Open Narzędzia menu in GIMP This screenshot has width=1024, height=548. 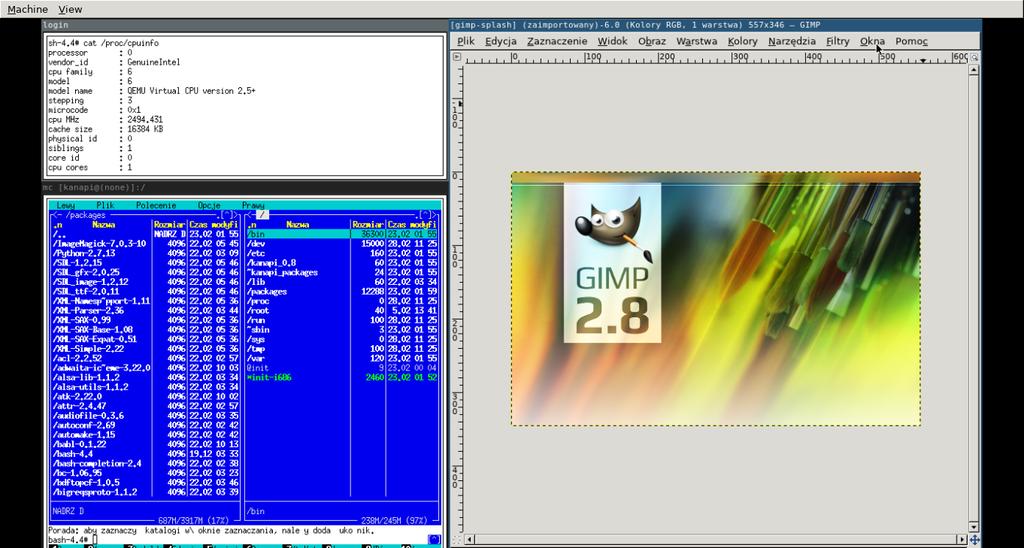coord(792,41)
